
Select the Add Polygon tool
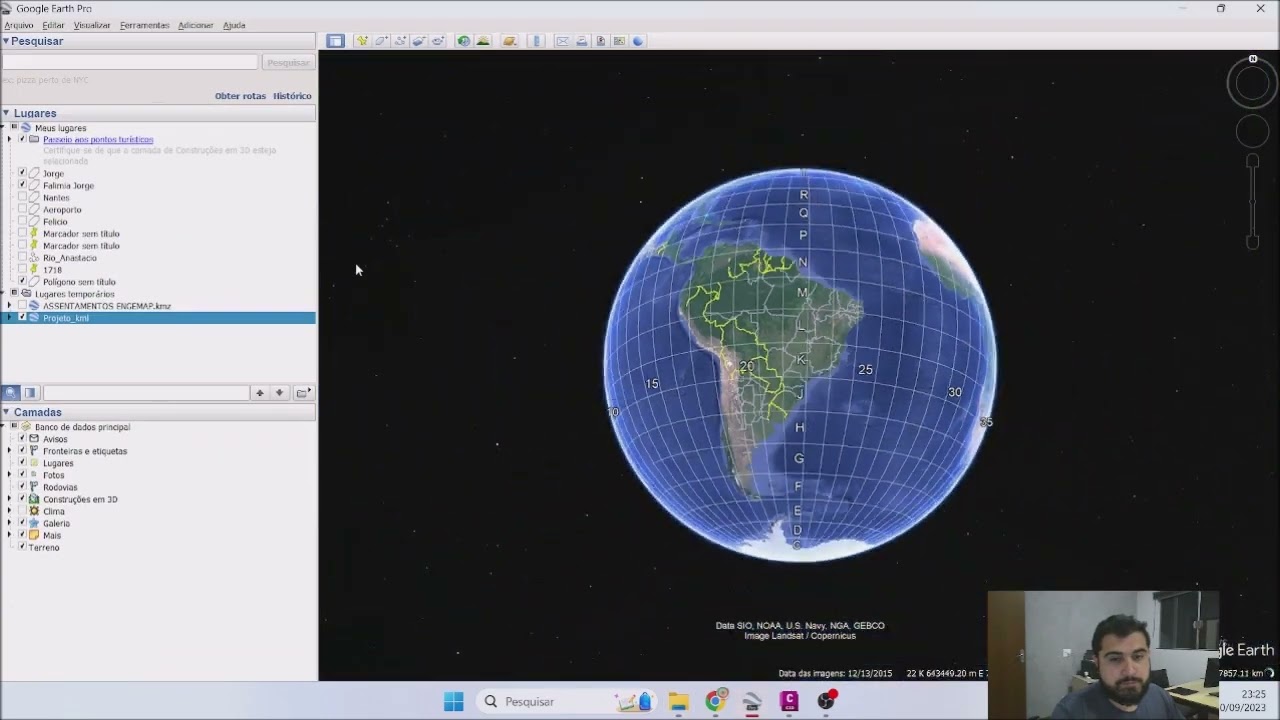[381, 41]
